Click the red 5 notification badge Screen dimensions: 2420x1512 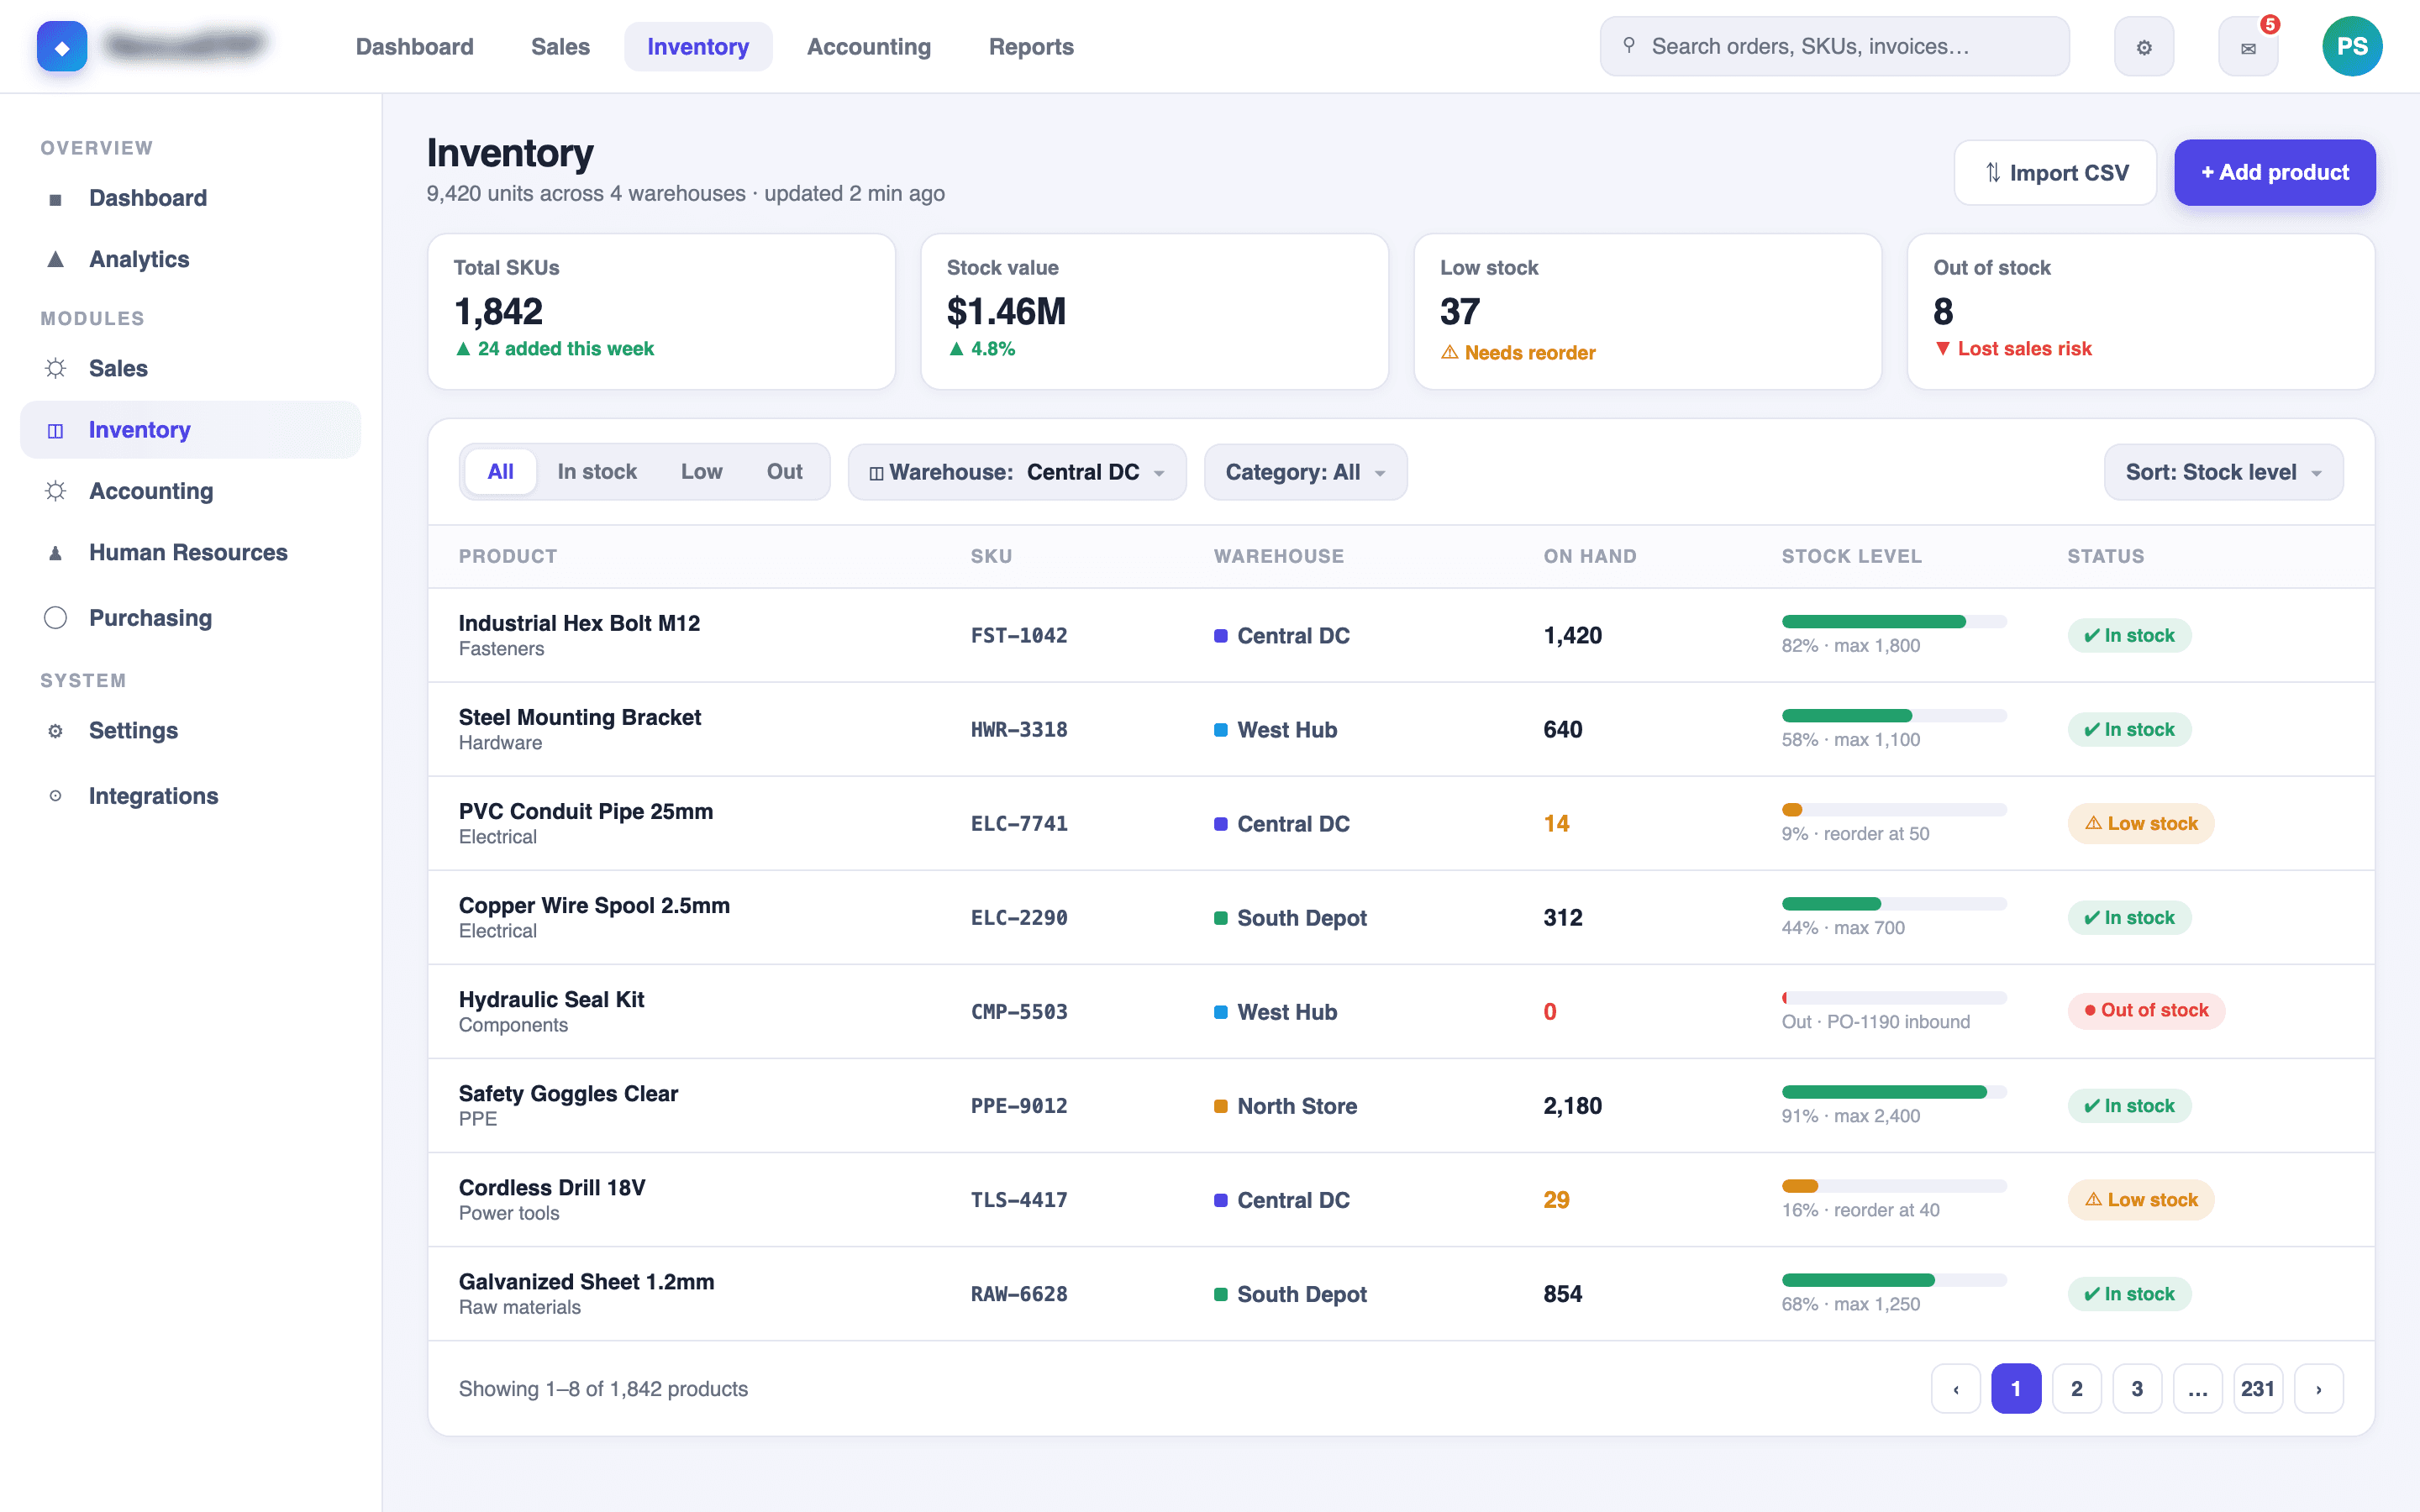[x=2270, y=24]
